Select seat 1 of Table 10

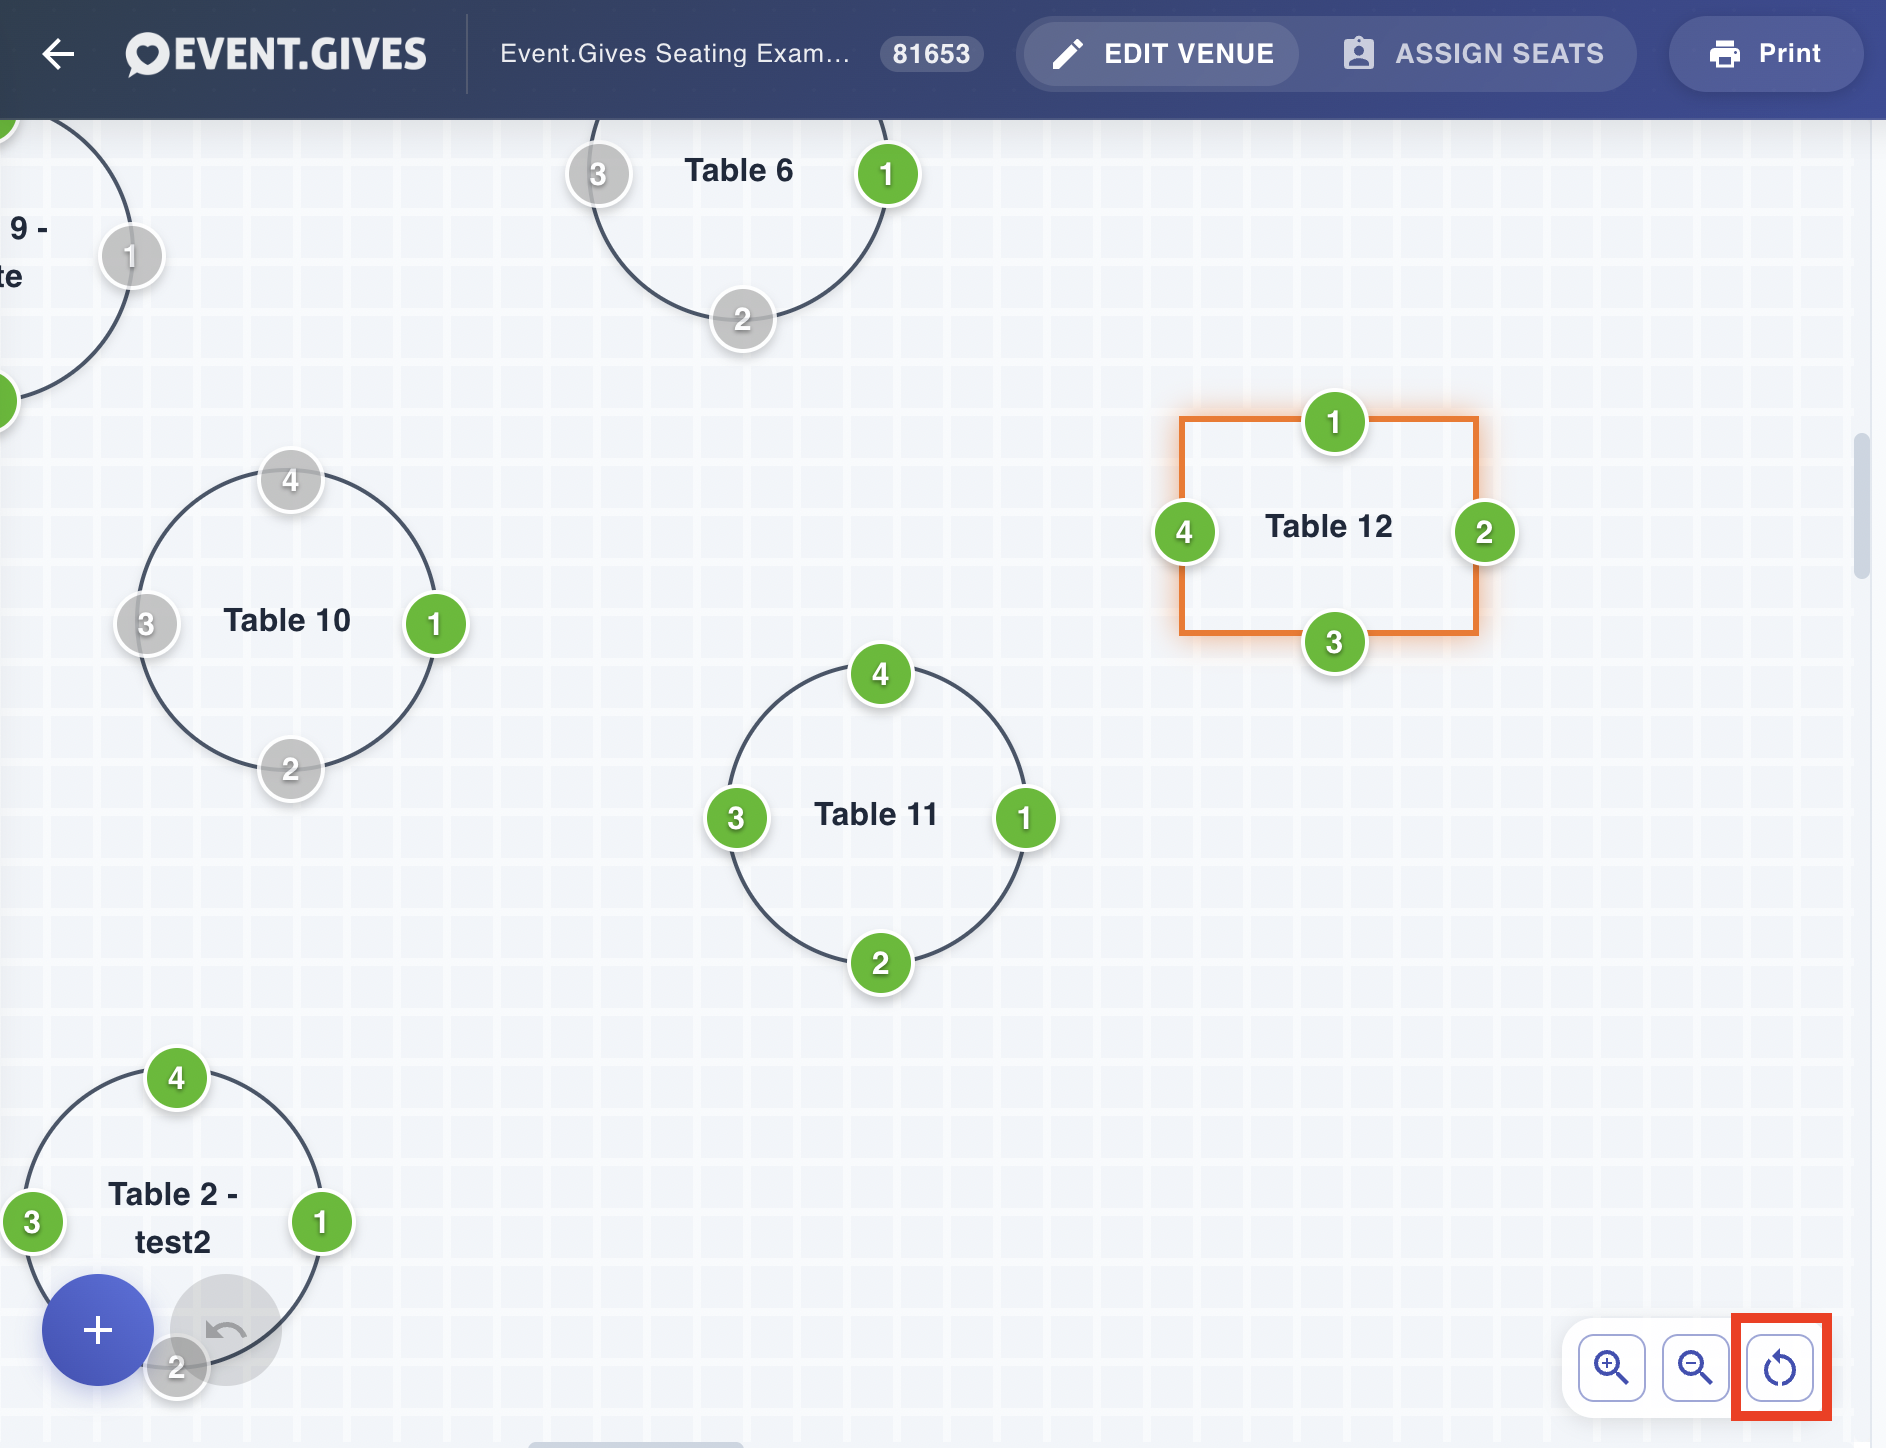[434, 624]
